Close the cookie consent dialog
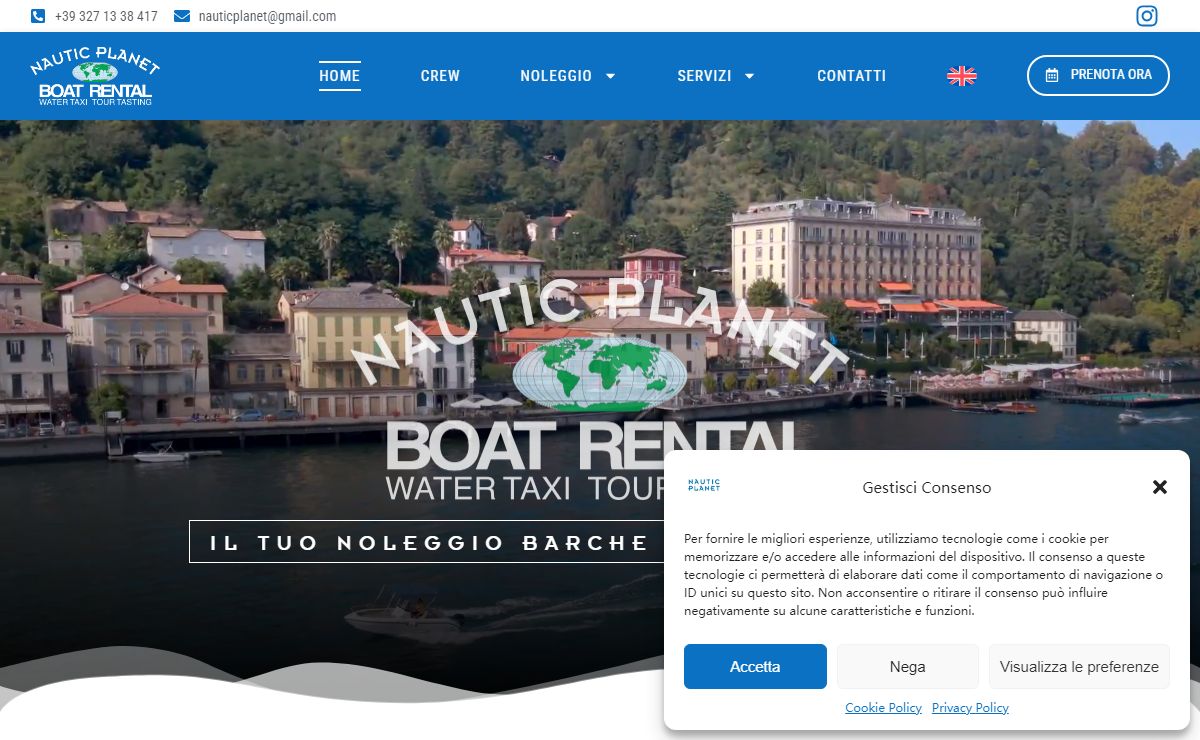Screen dimensions: 1200x740 click(x=1160, y=487)
